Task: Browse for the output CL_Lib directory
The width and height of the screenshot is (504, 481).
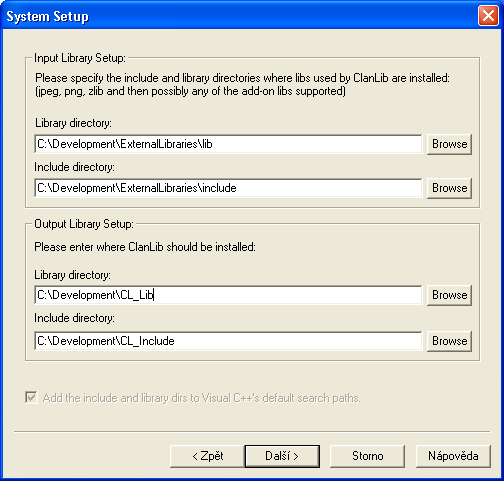Action: (449, 295)
